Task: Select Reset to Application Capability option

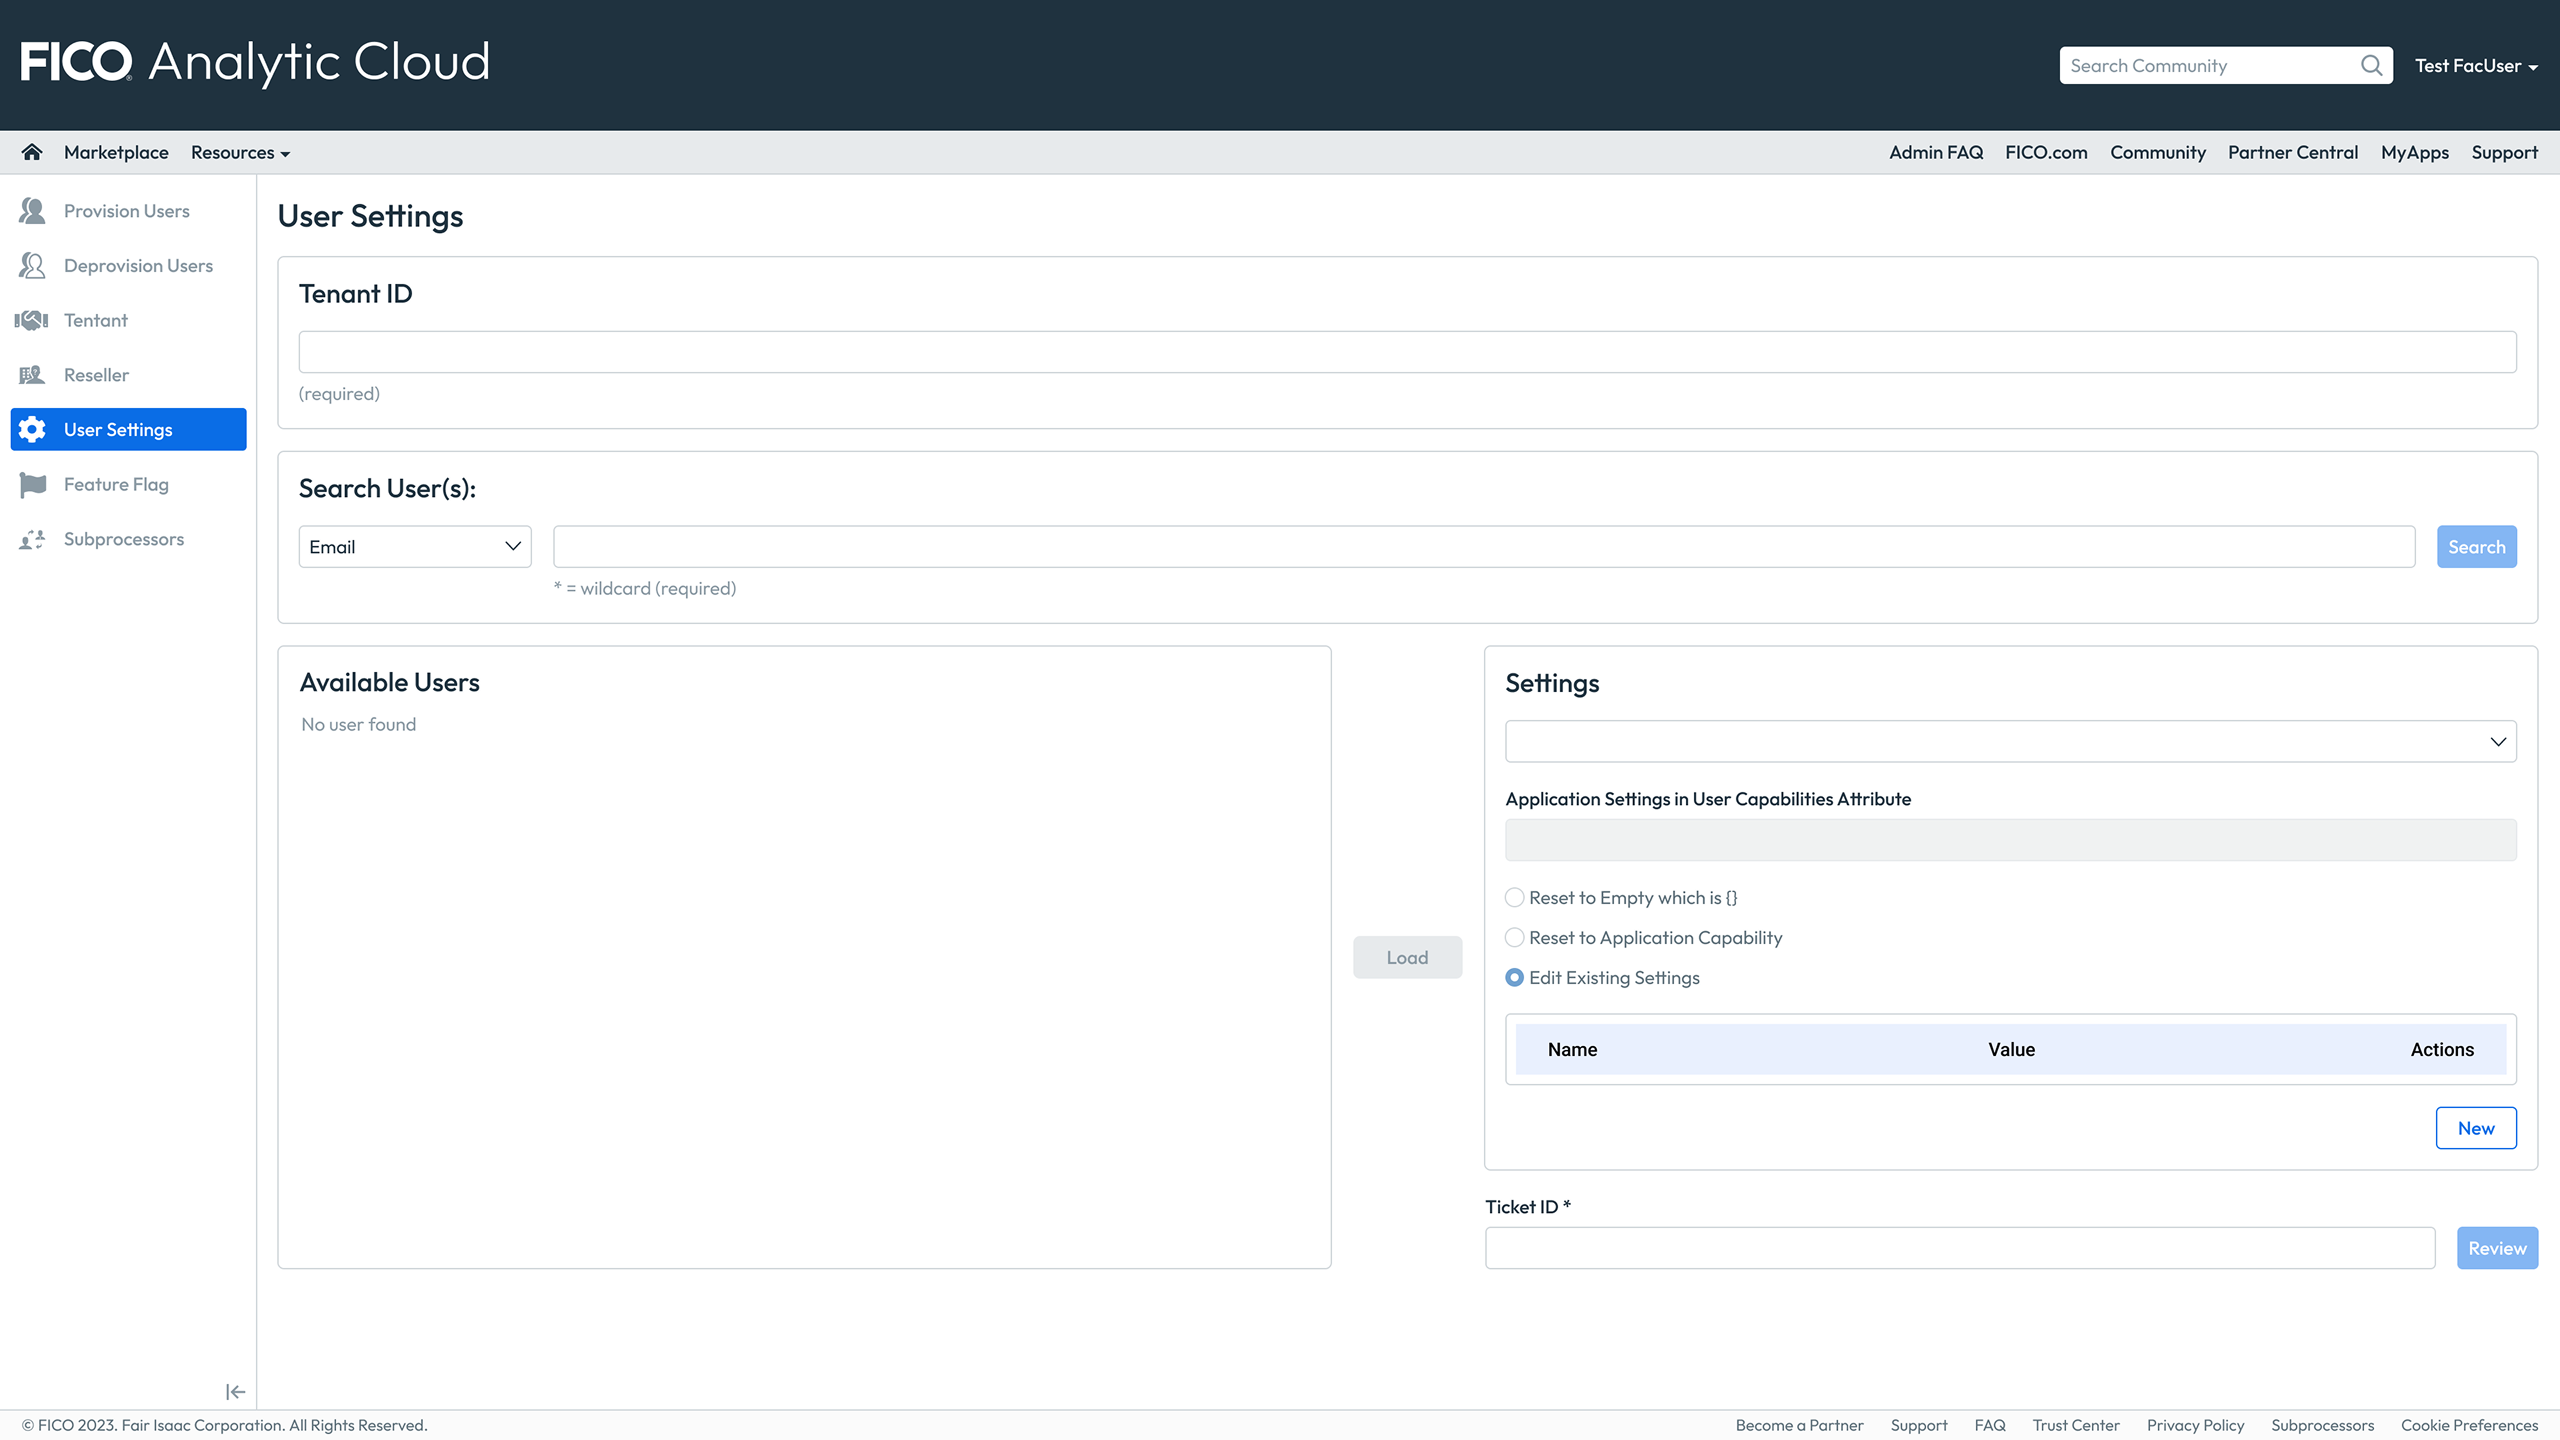Action: [x=1515, y=938]
